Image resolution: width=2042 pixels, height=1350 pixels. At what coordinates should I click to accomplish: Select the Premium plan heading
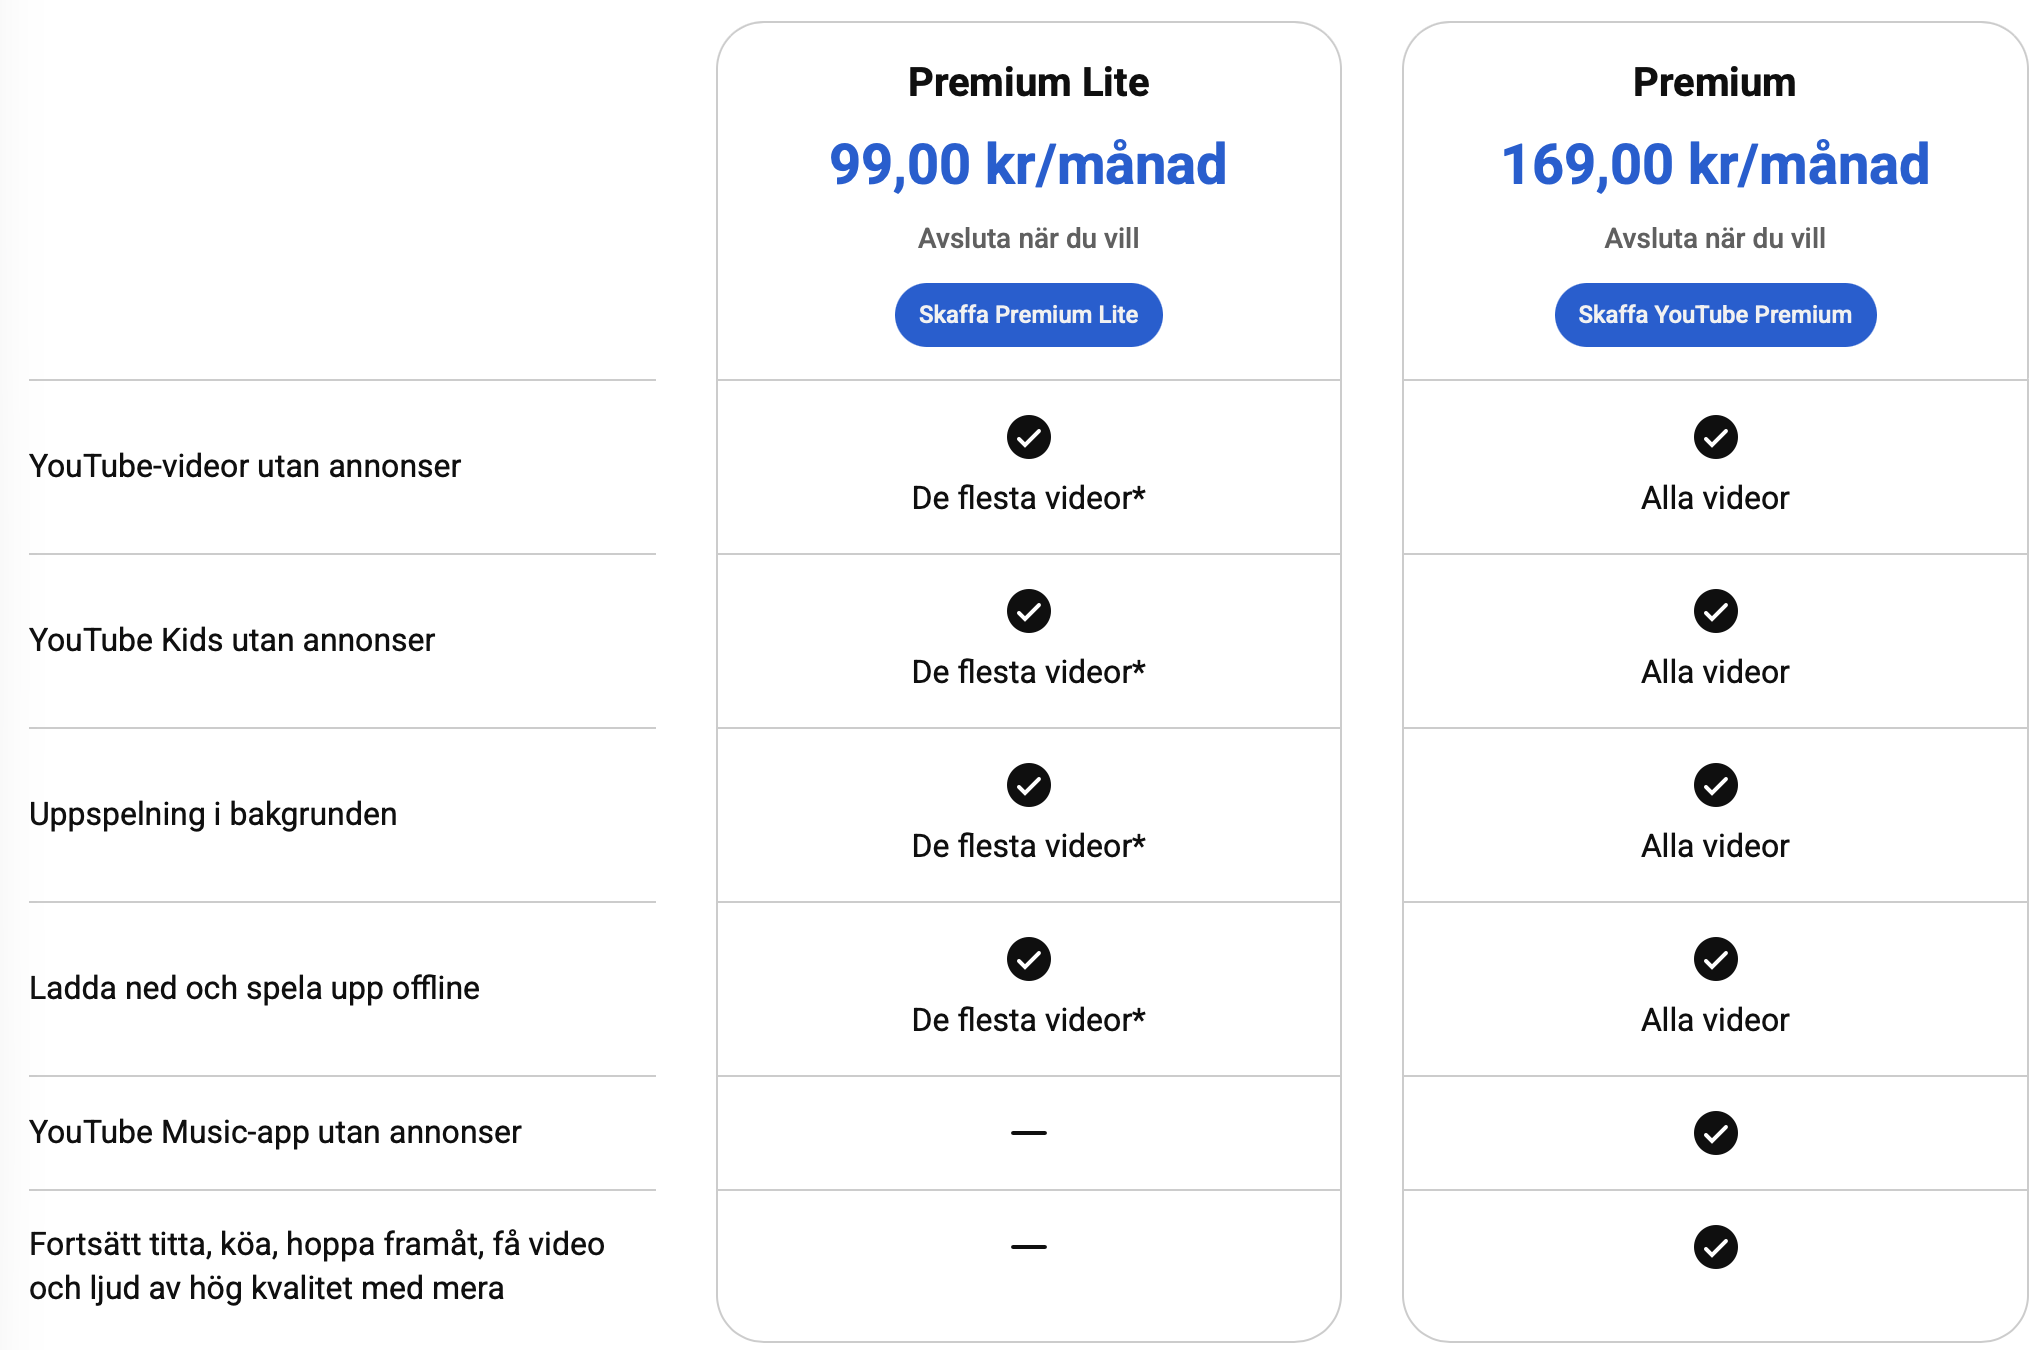coord(1715,82)
